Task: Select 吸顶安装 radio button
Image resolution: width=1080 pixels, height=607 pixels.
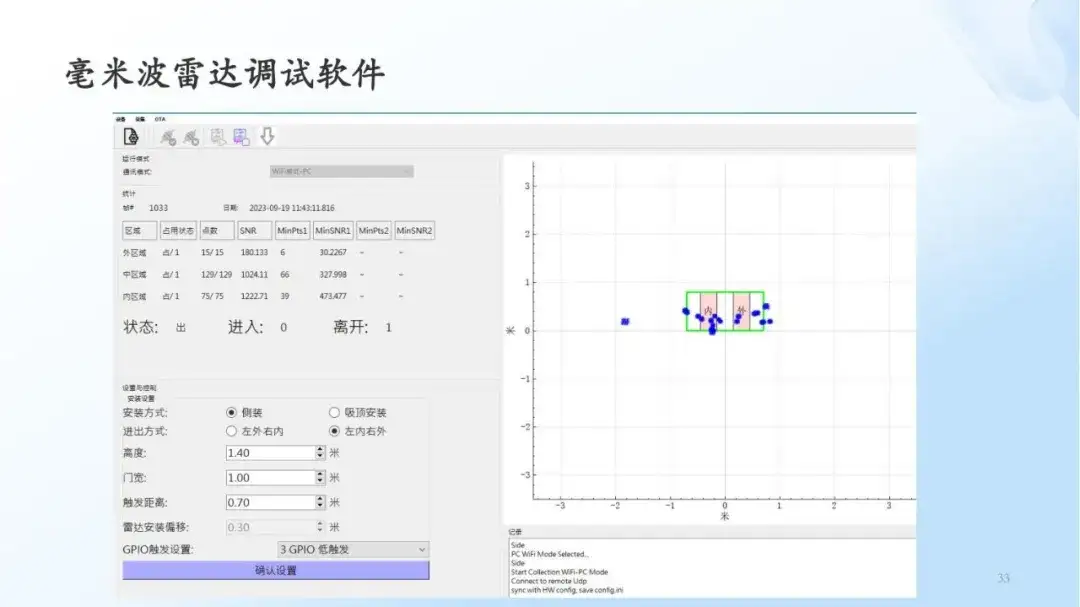Action: point(334,413)
